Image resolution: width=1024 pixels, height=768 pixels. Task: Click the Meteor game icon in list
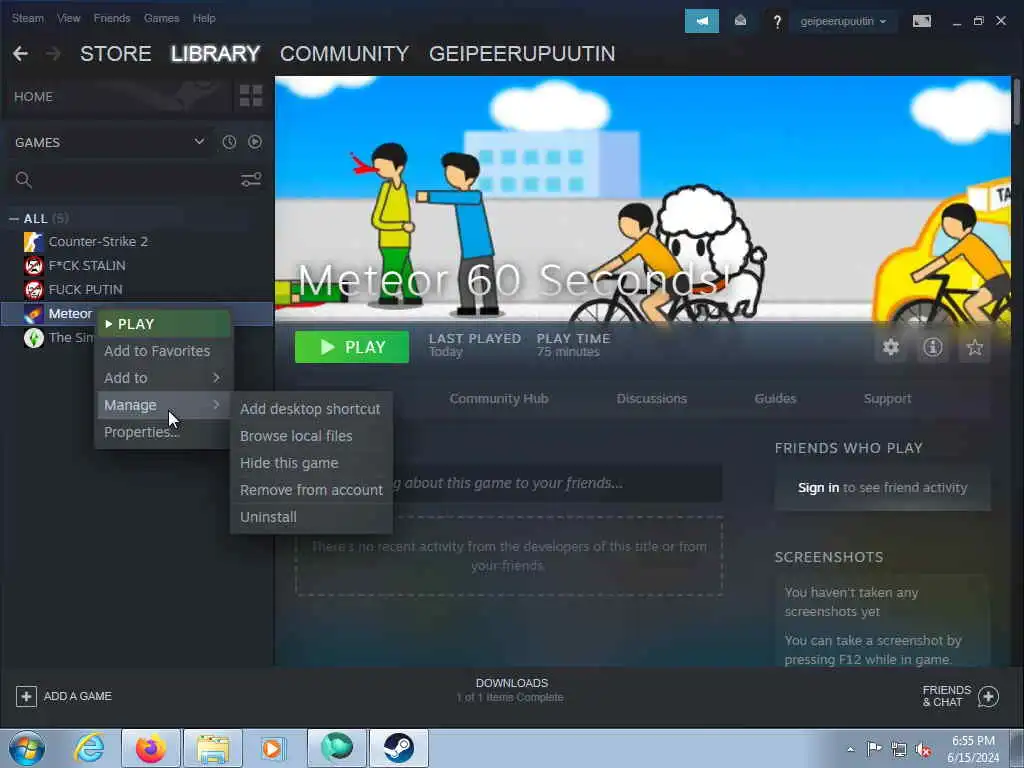coord(33,314)
